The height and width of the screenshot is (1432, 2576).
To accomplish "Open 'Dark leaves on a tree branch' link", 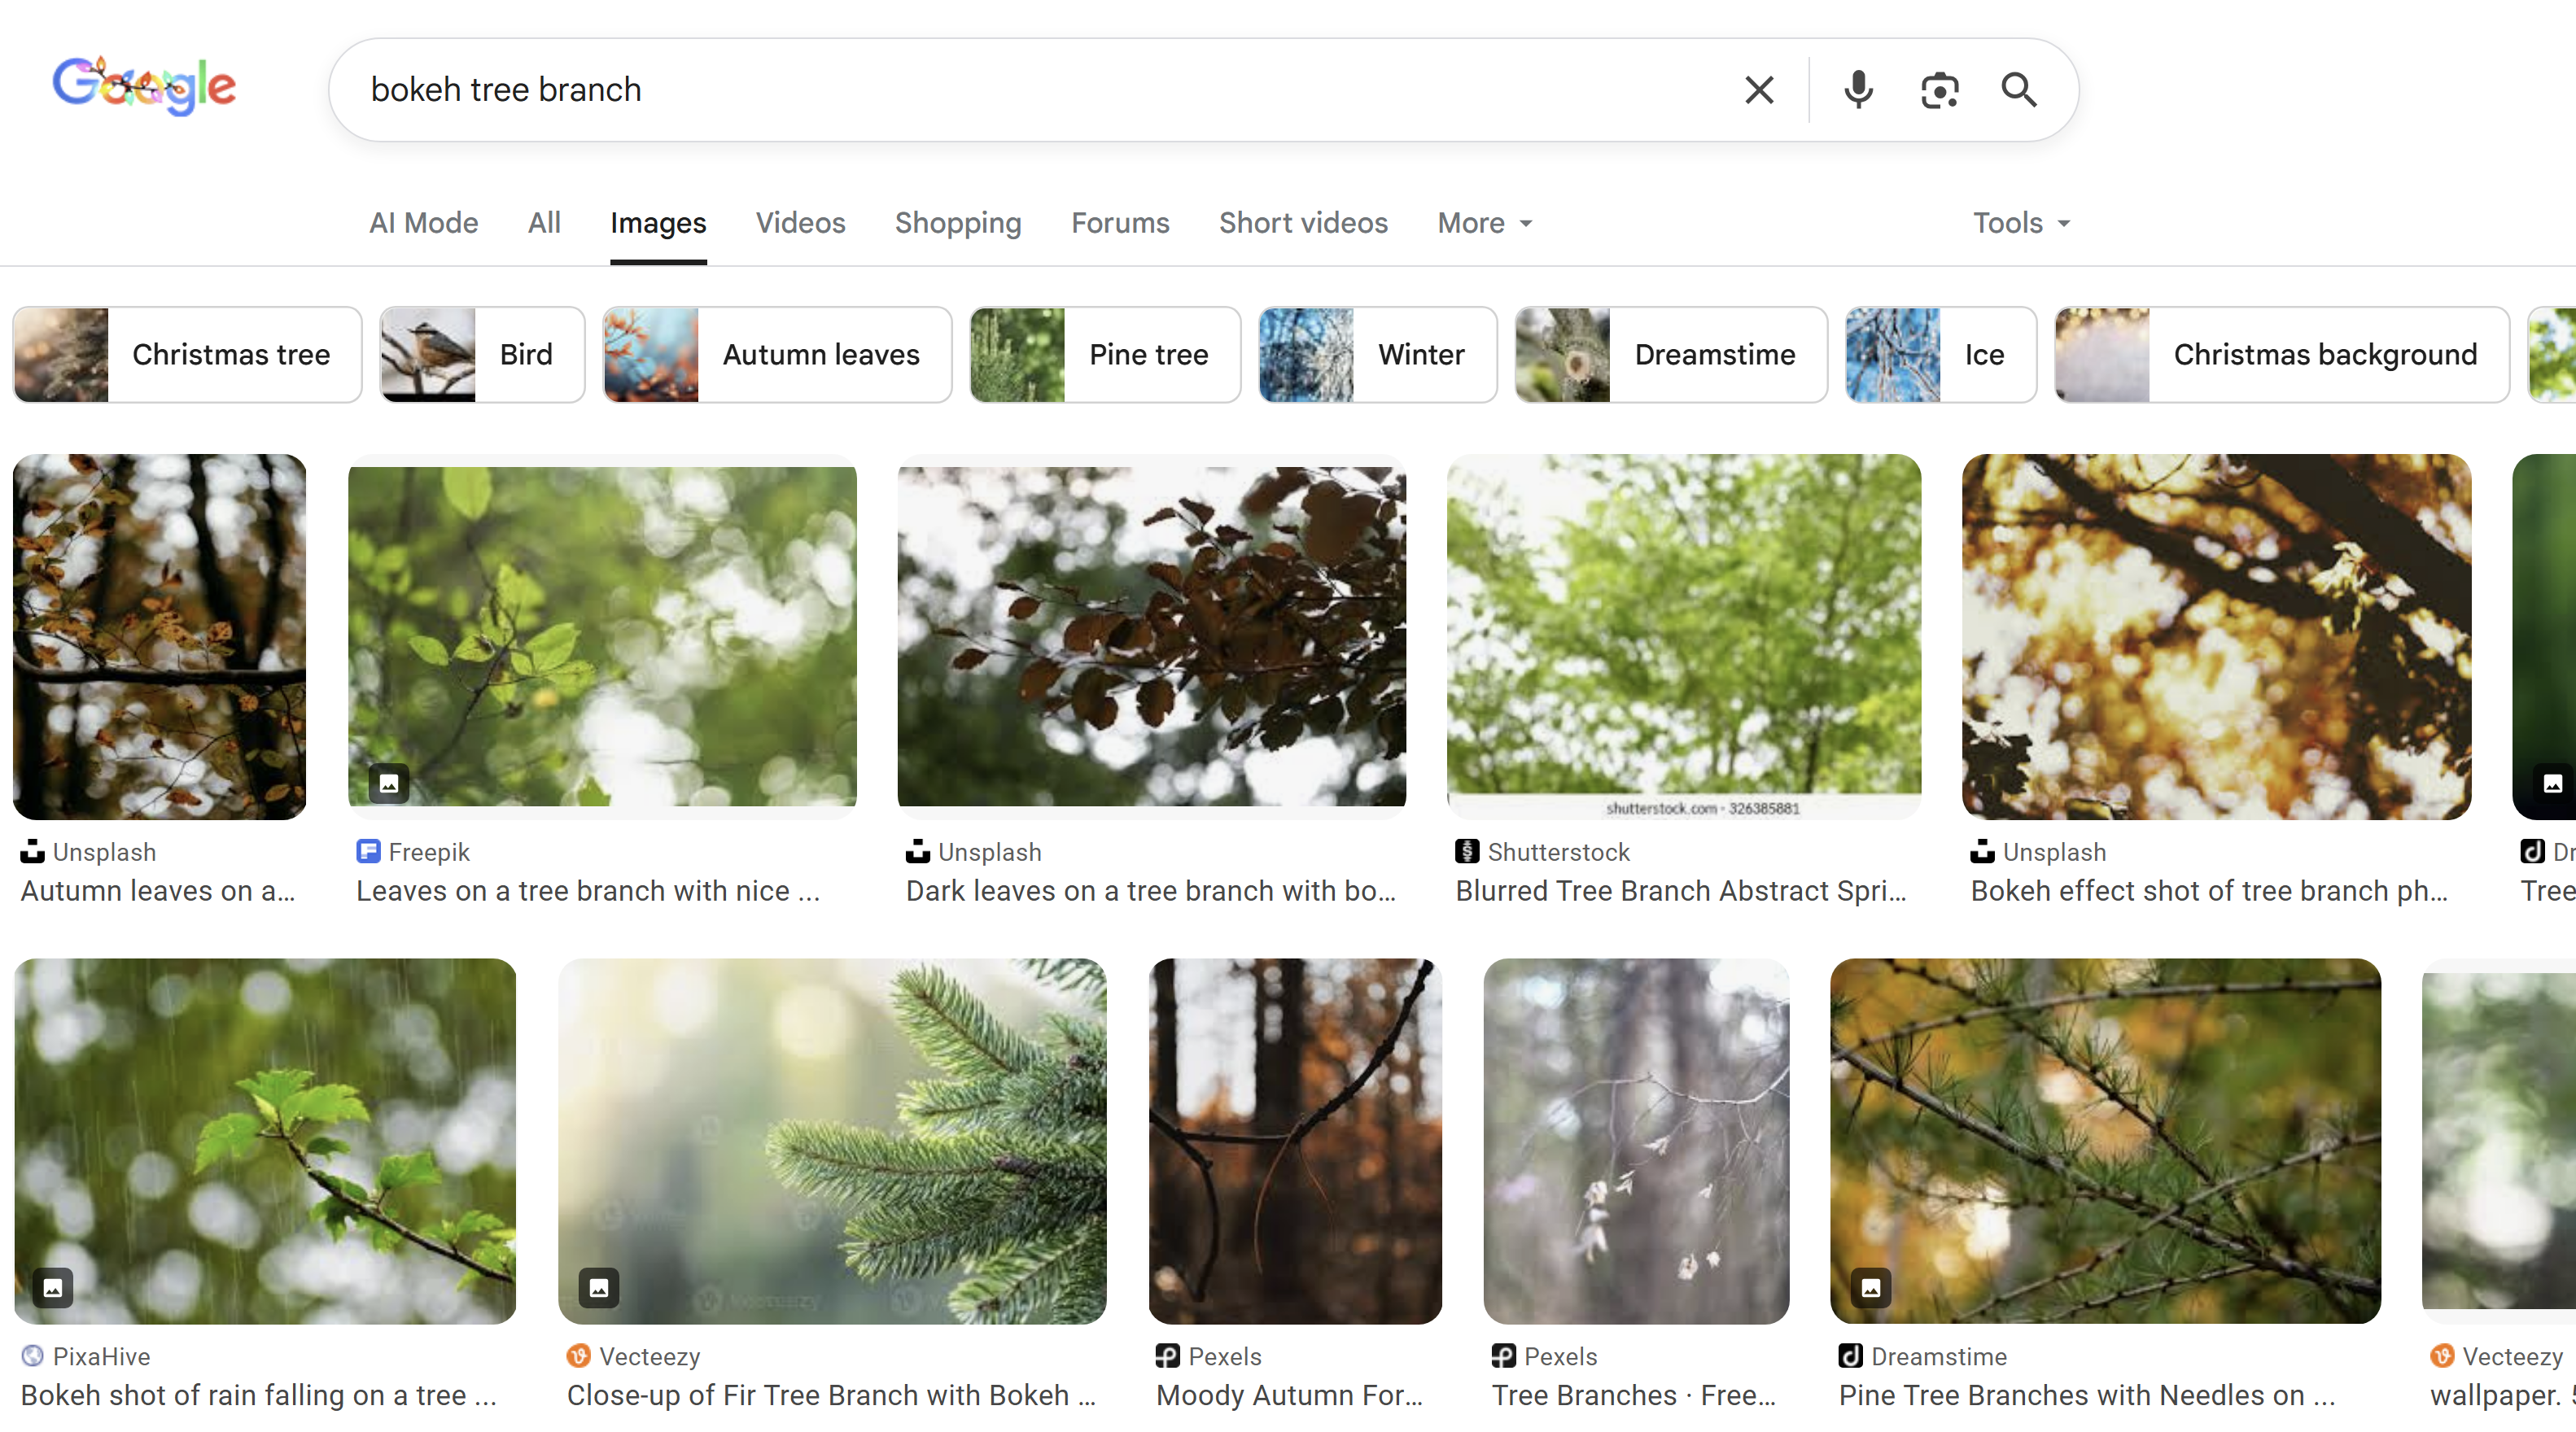I will point(1150,891).
